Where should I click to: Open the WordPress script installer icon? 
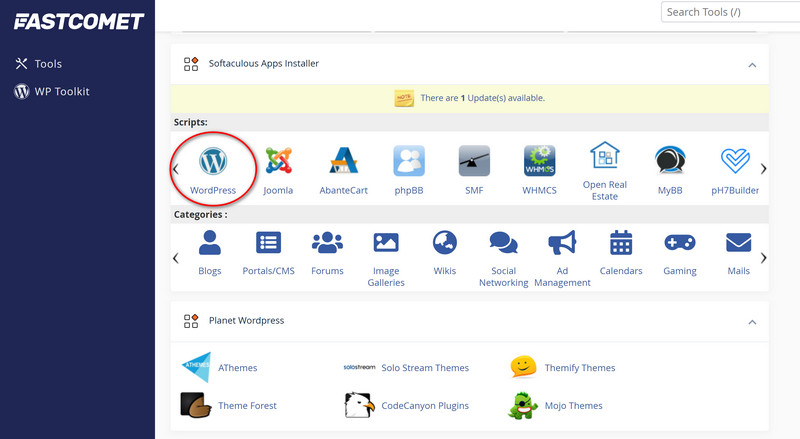213,161
